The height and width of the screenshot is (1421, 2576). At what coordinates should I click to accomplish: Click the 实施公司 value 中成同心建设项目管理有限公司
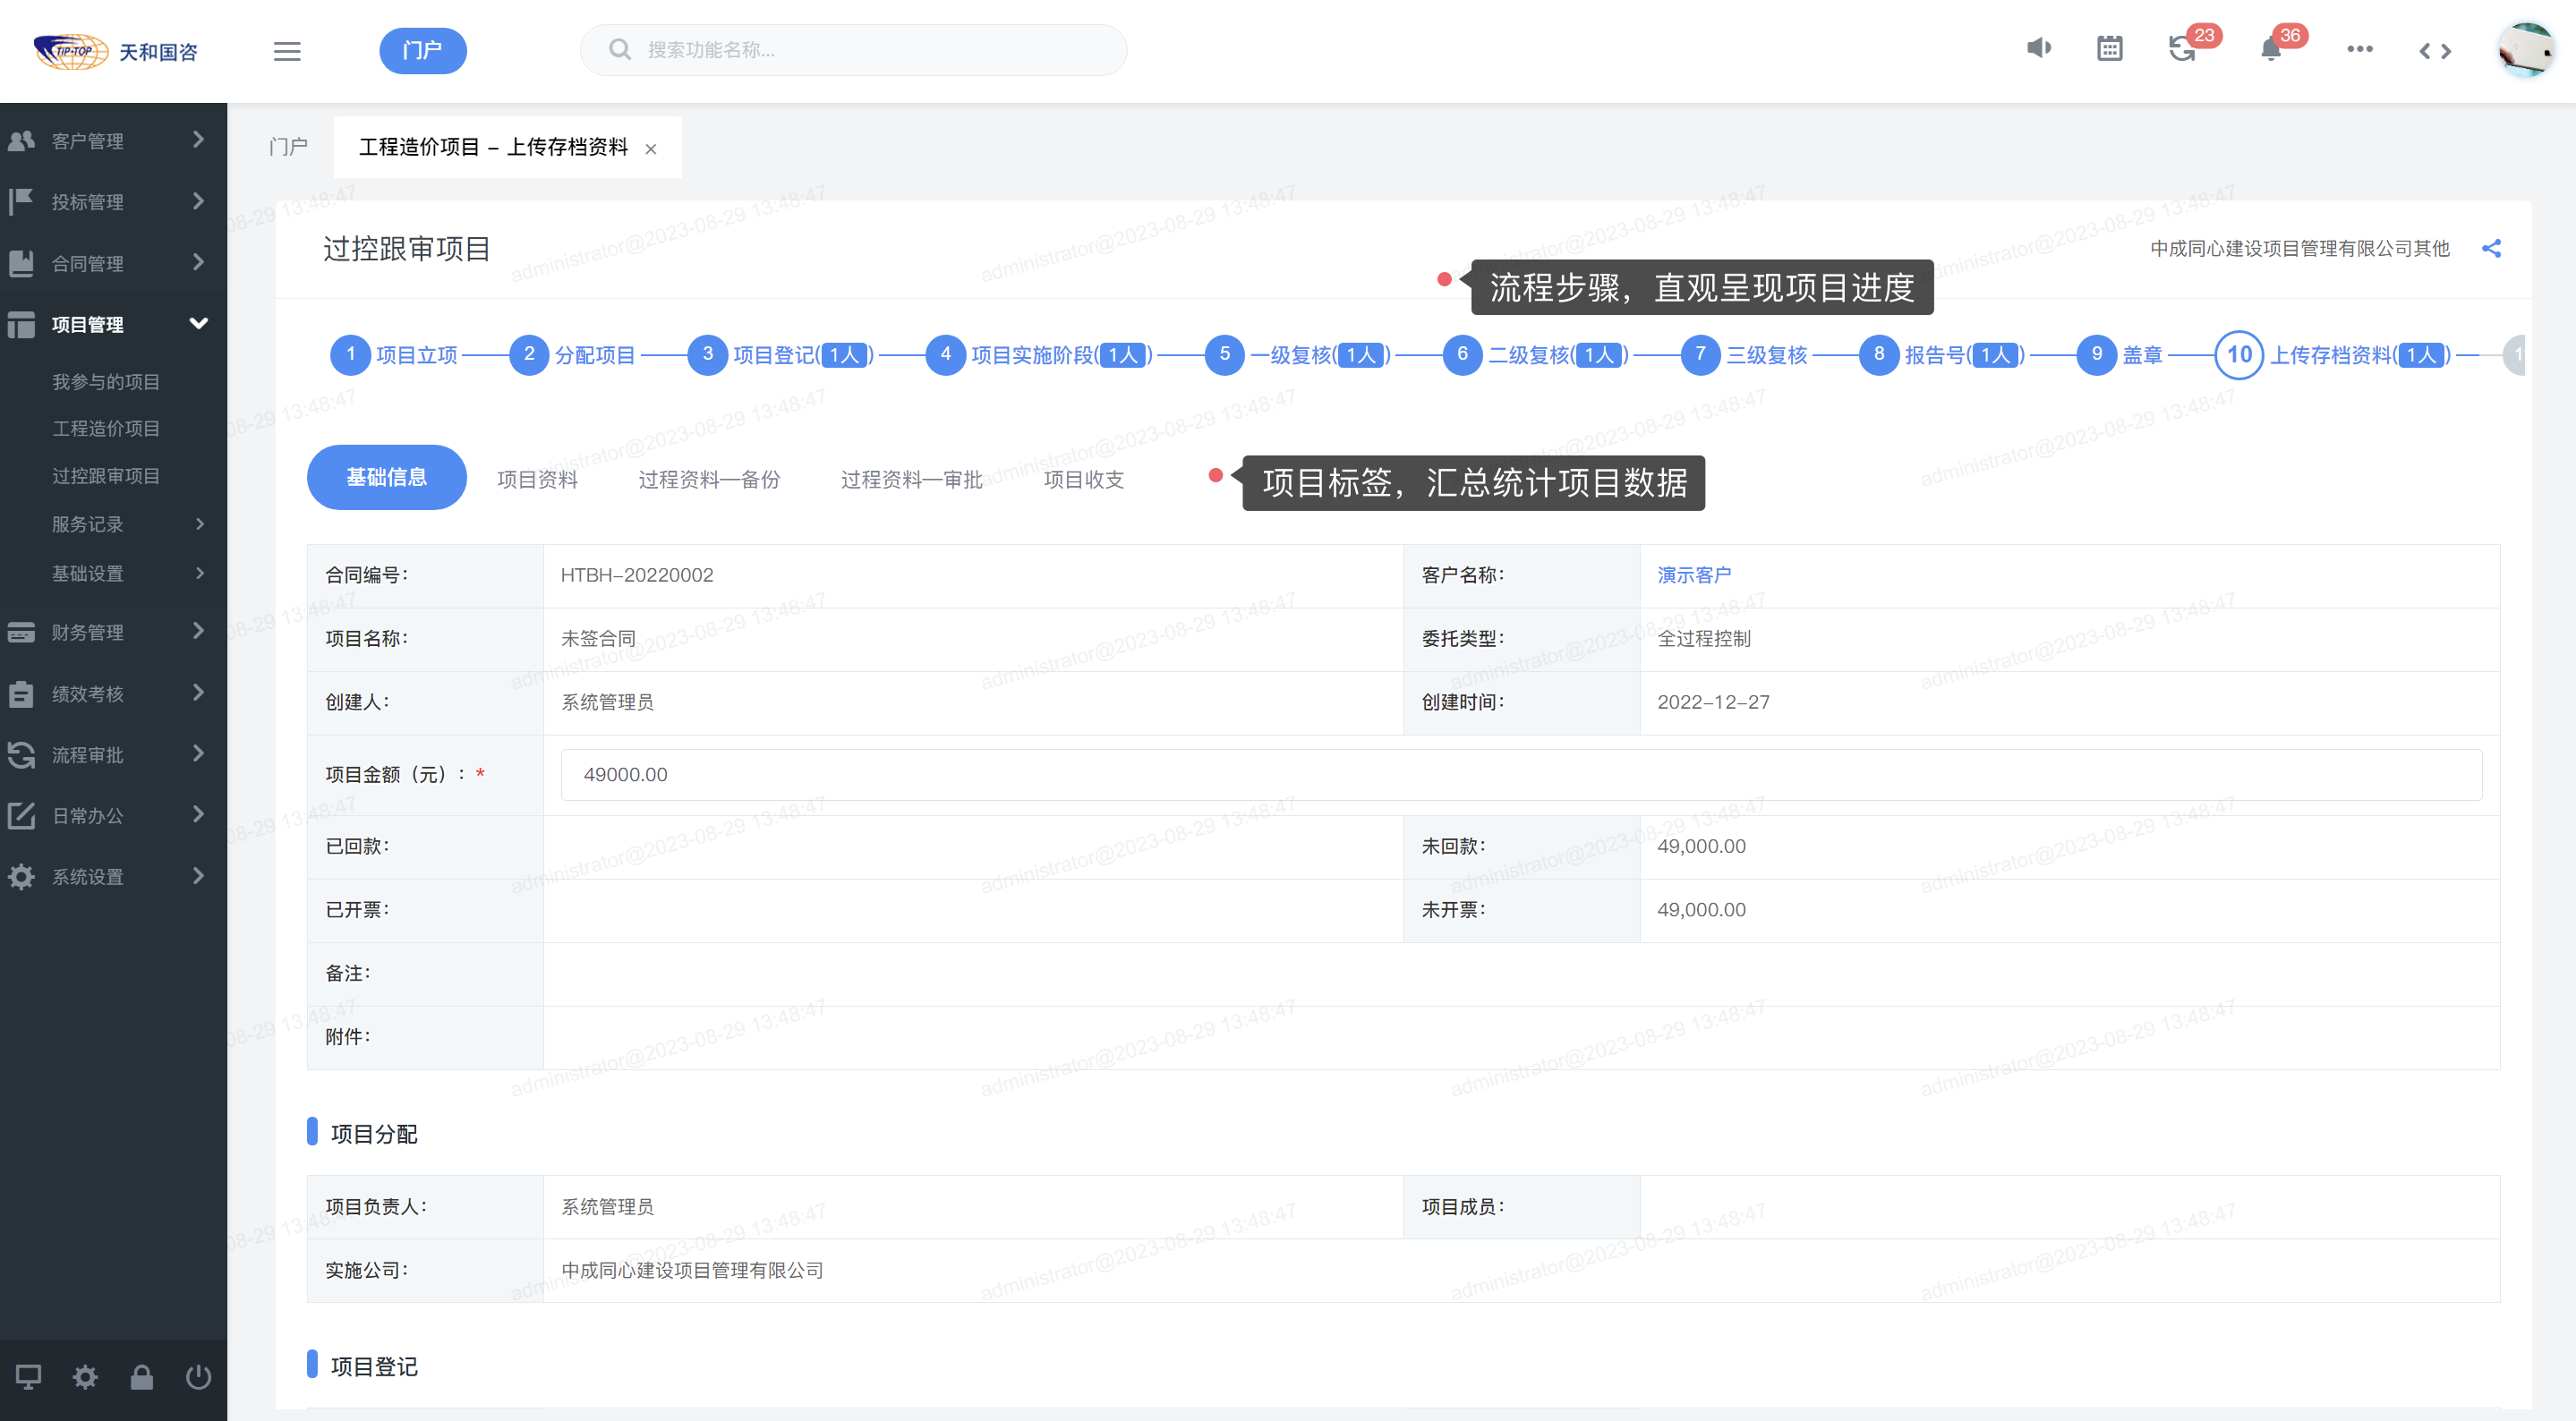pos(692,1270)
